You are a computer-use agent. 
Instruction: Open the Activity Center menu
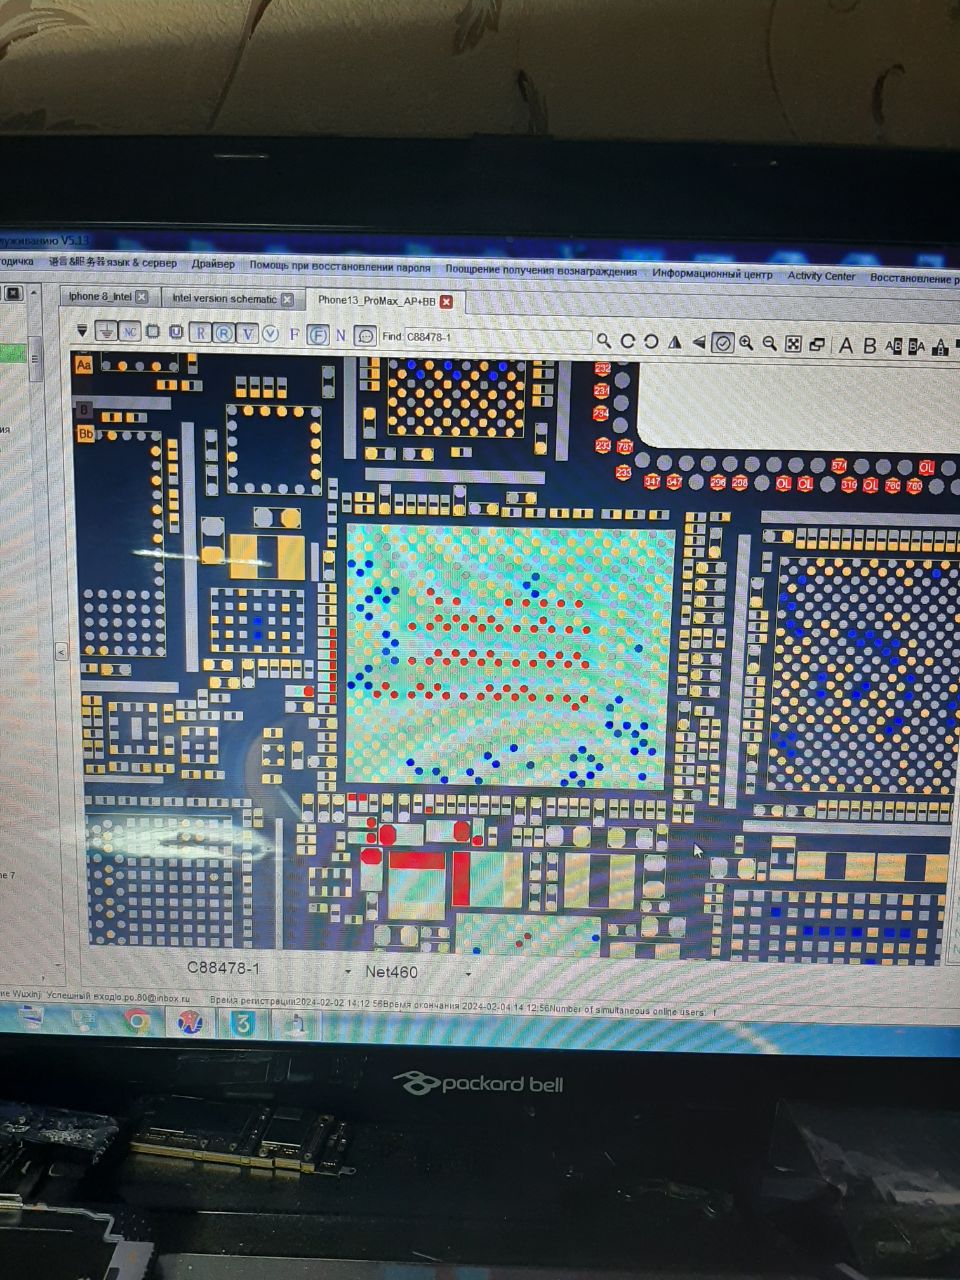coord(821,276)
